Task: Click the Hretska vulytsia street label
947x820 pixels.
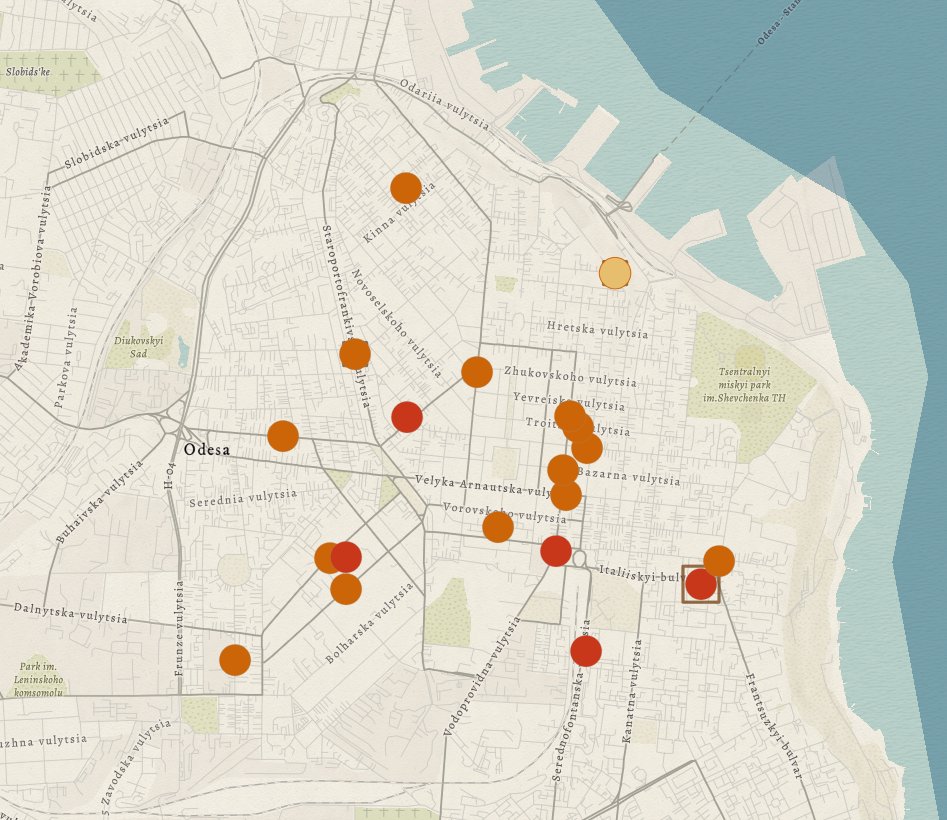Action: pyautogui.click(x=597, y=330)
